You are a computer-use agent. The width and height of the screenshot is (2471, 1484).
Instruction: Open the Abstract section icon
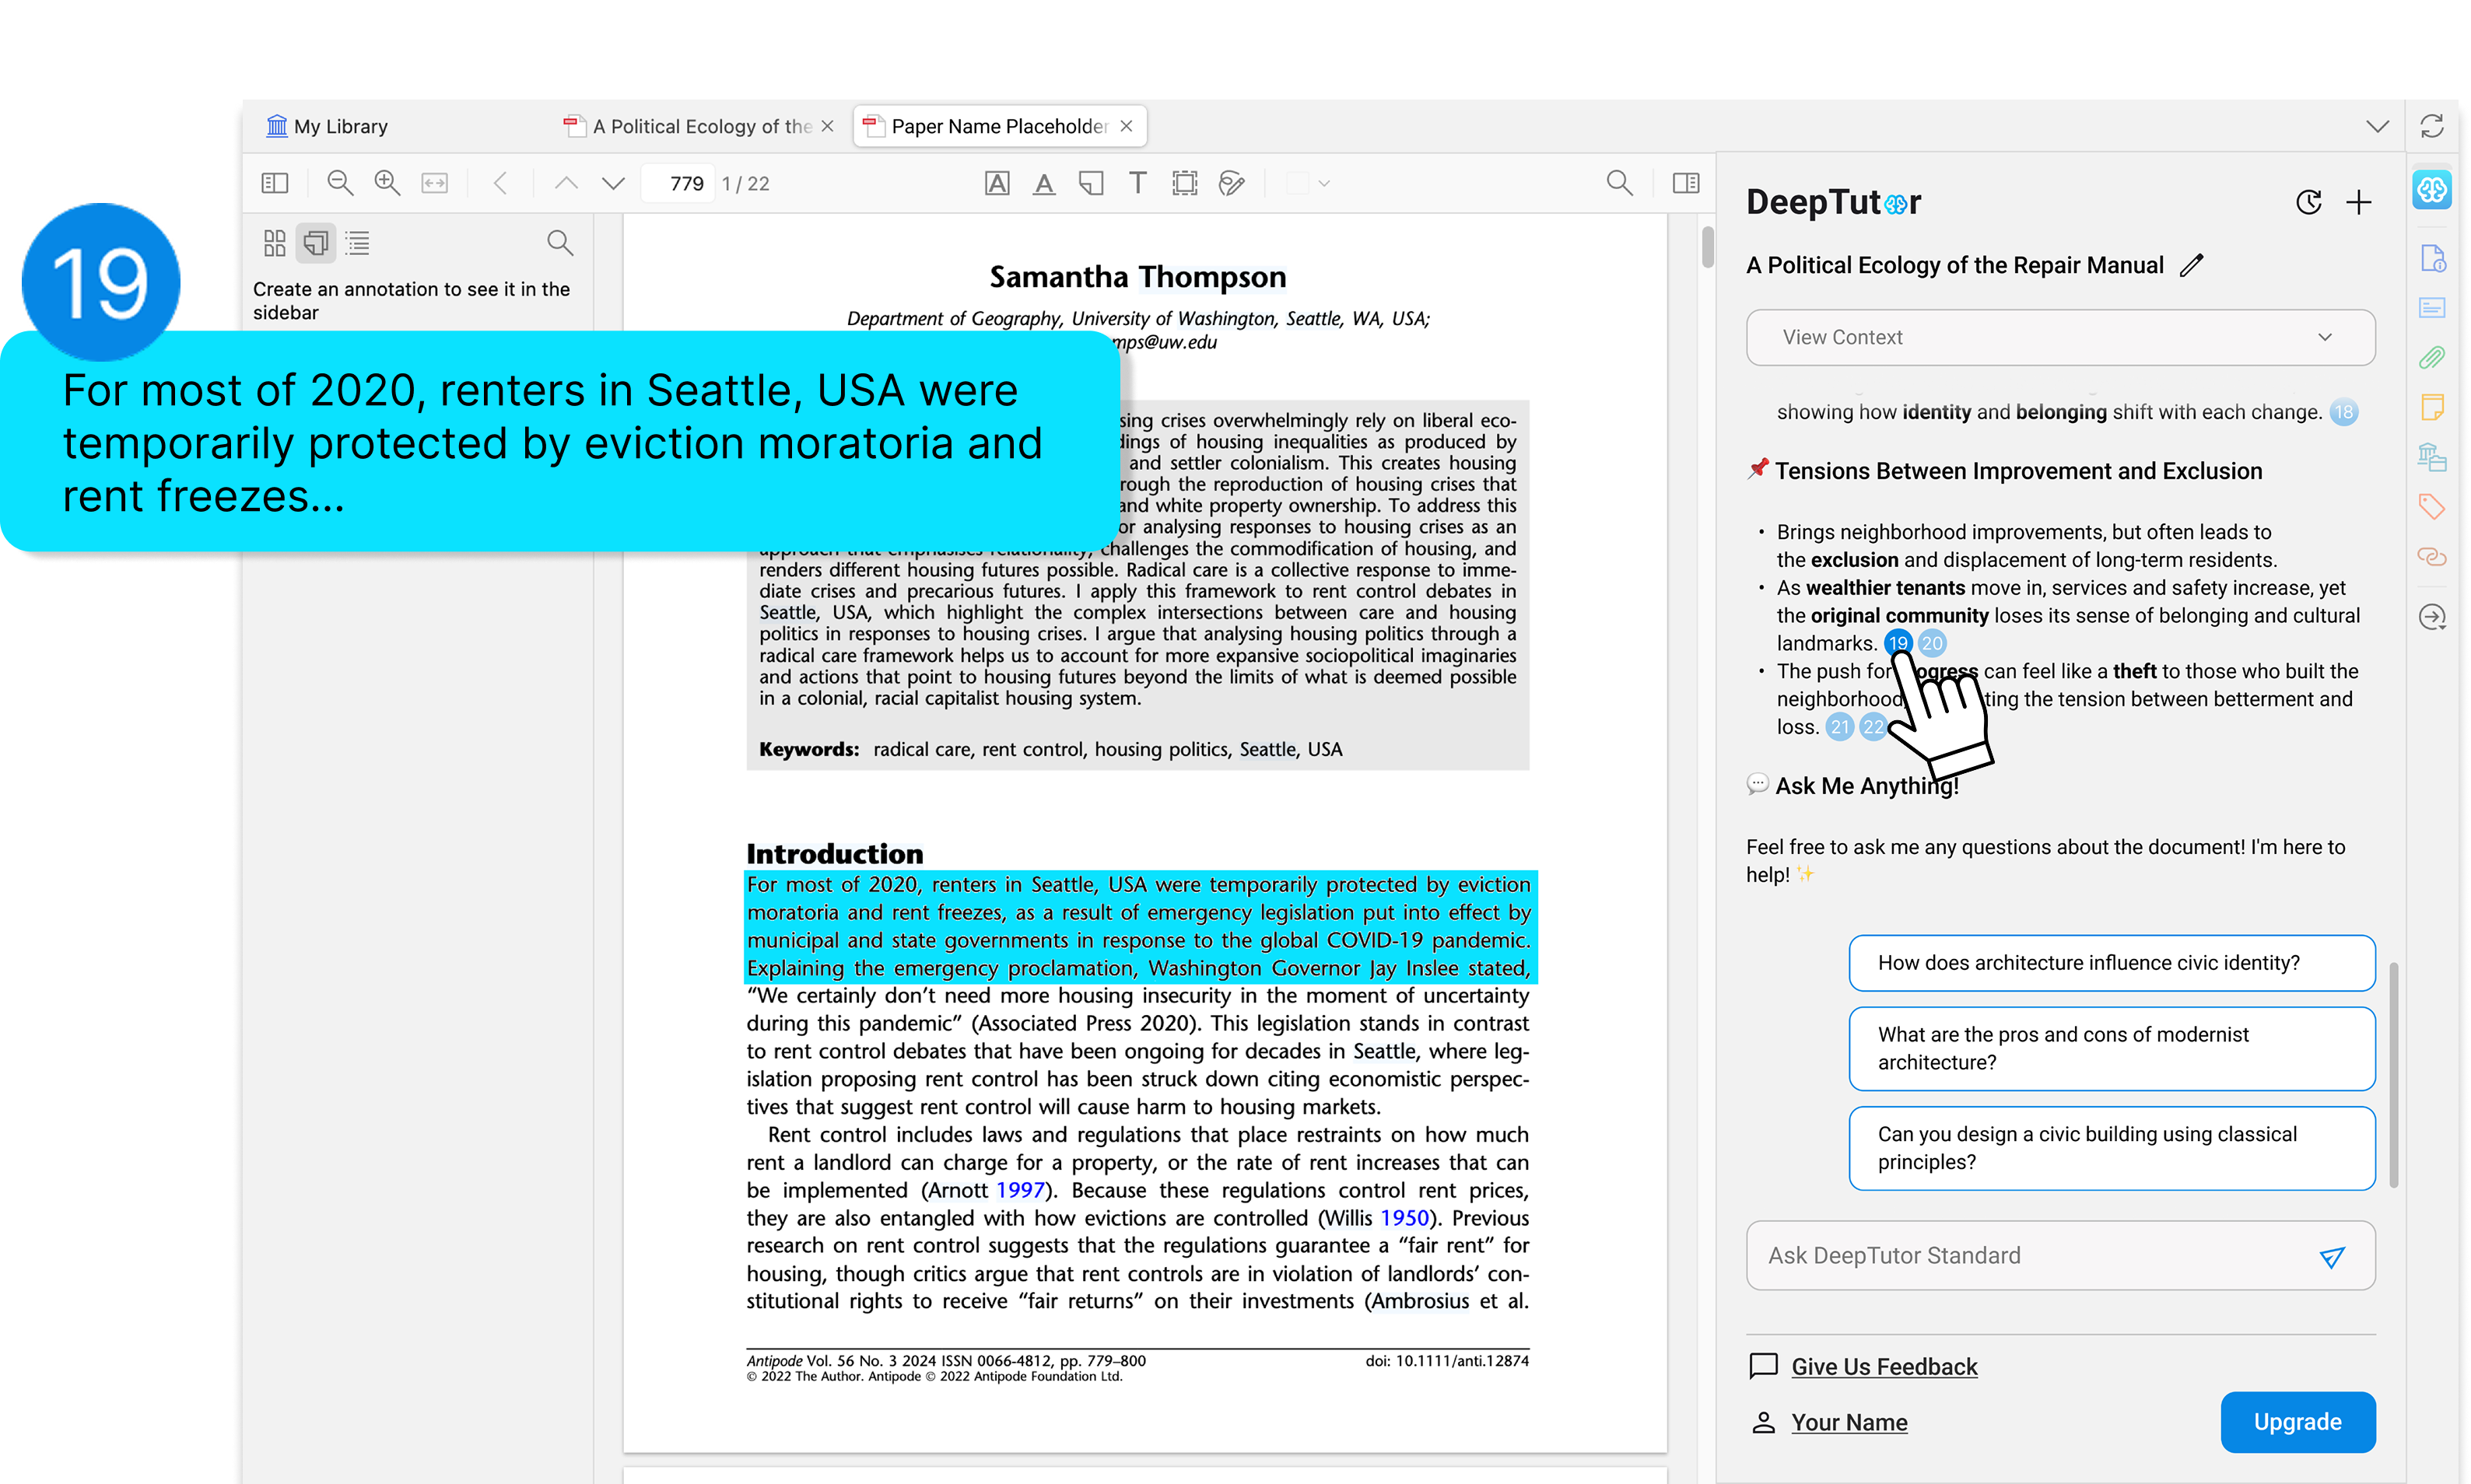point(2432,308)
